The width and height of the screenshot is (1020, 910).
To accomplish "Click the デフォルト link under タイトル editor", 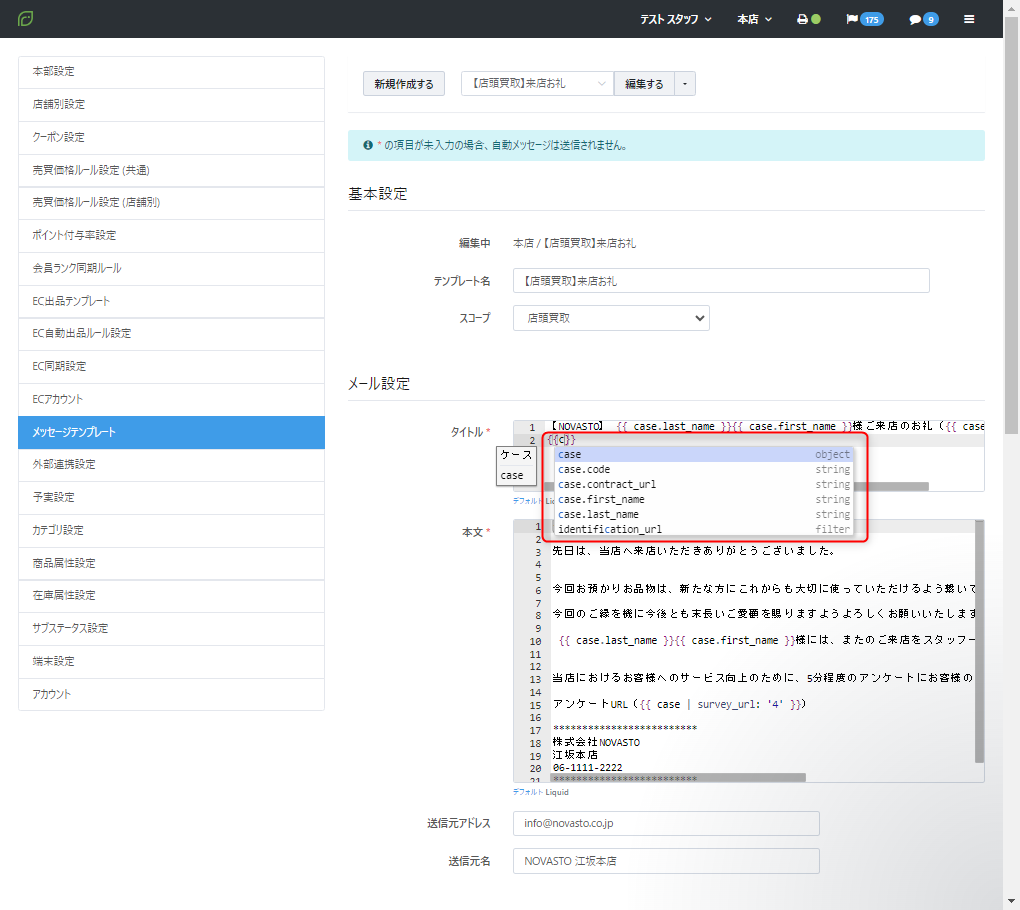I will pos(527,501).
